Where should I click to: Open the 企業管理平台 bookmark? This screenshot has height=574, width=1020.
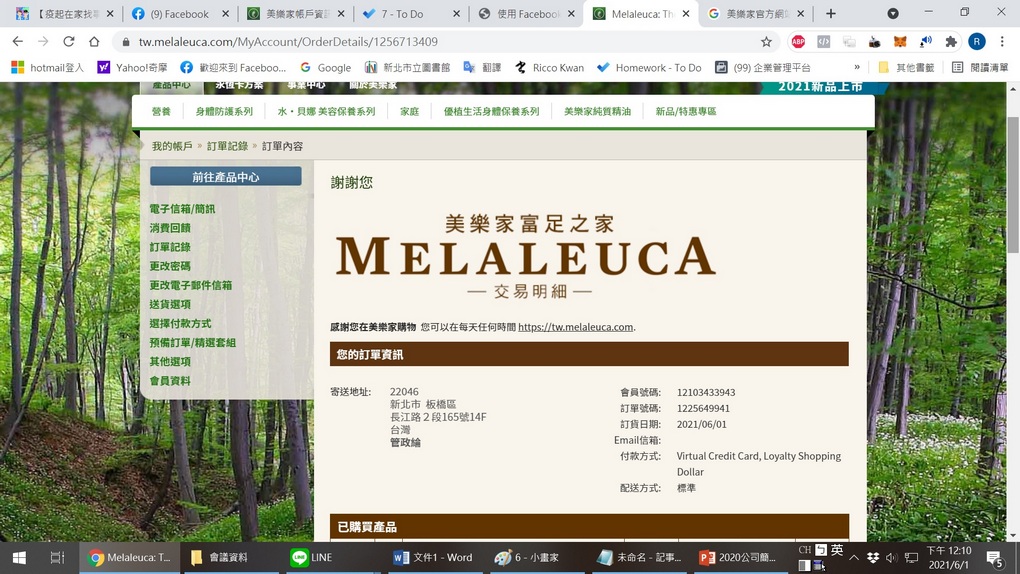pyautogui.click(x=762, y=68)
